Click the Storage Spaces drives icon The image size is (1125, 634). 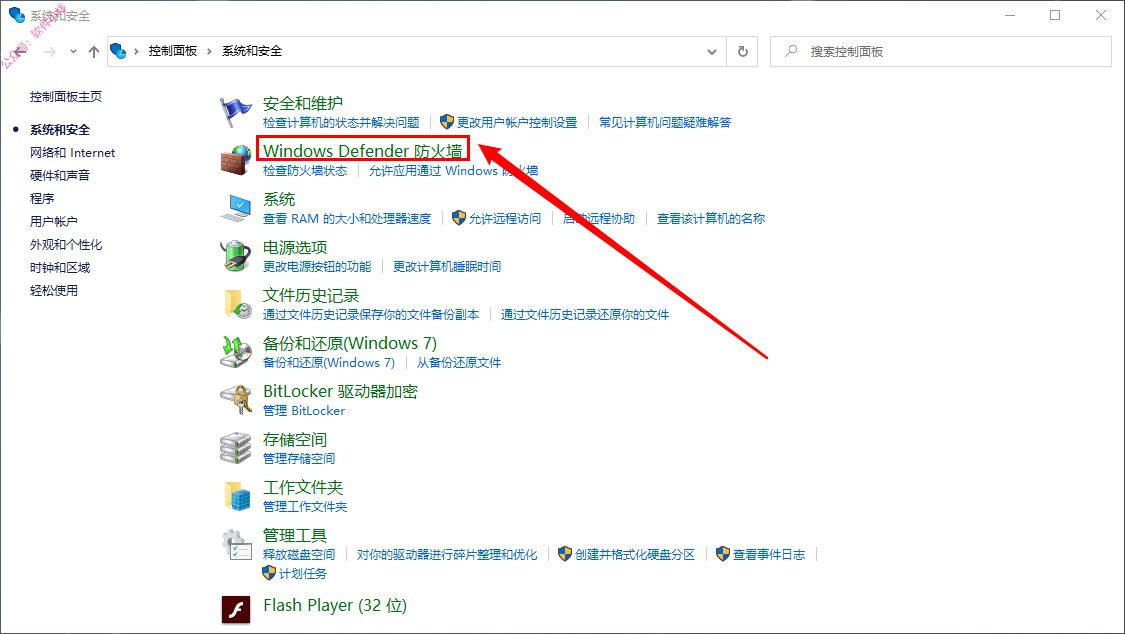tap(235, 448)
